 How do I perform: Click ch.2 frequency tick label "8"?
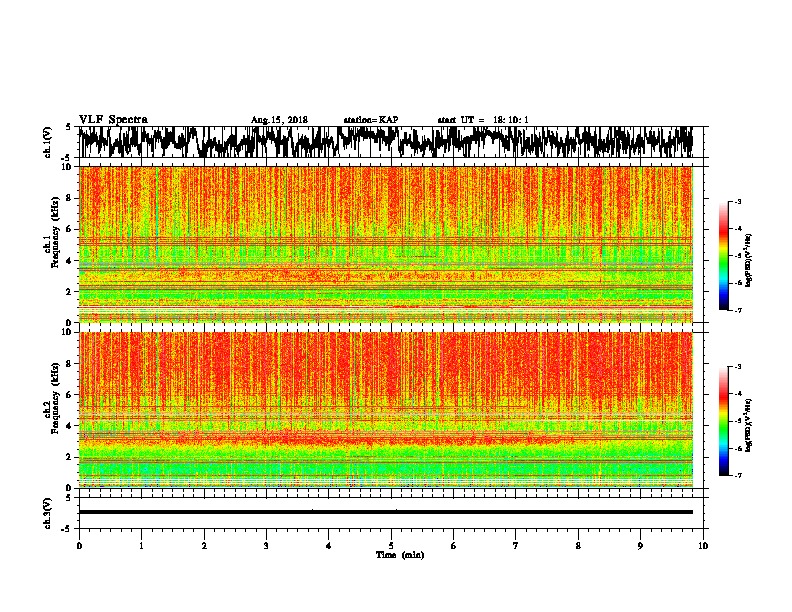click(x=70, y=364)
